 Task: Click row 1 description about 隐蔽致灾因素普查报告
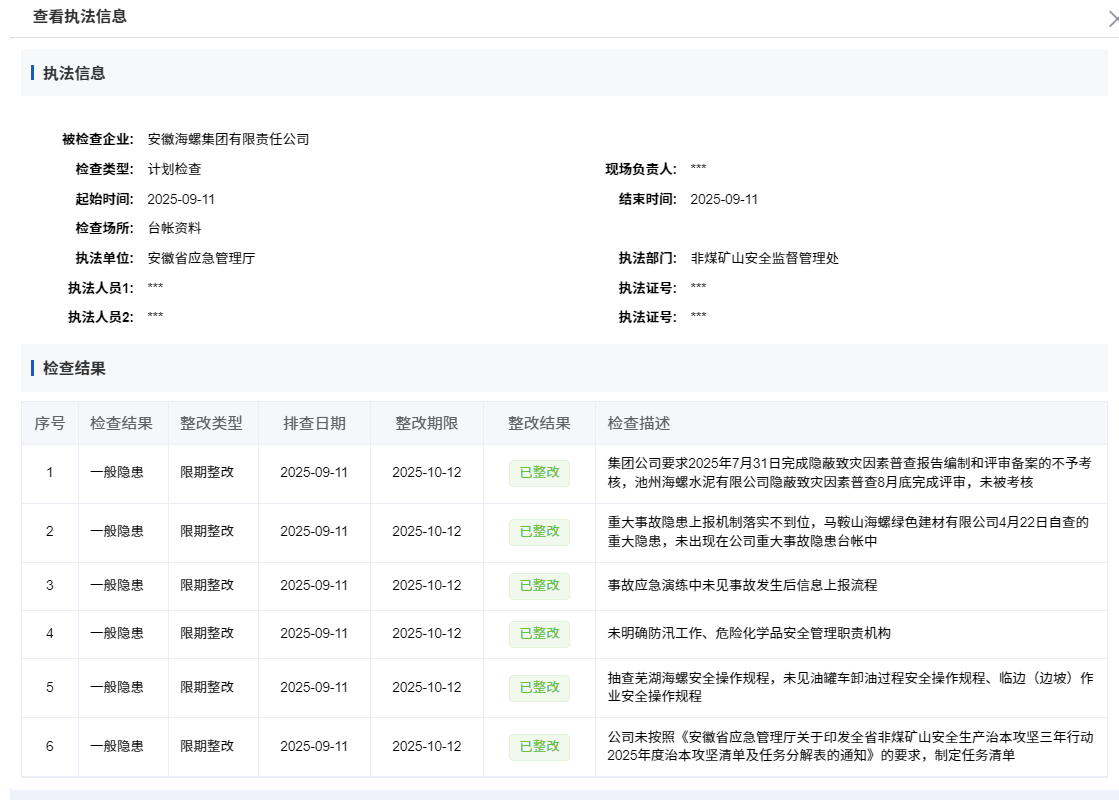point(849,473)
